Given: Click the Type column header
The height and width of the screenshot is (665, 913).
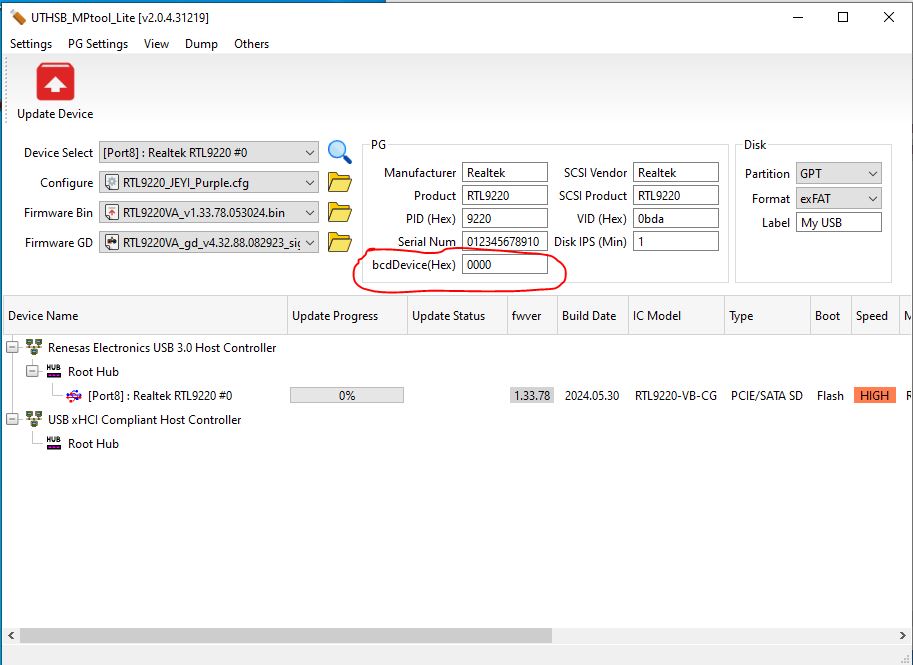Looking at the screenshot, I should coord(767,316).
